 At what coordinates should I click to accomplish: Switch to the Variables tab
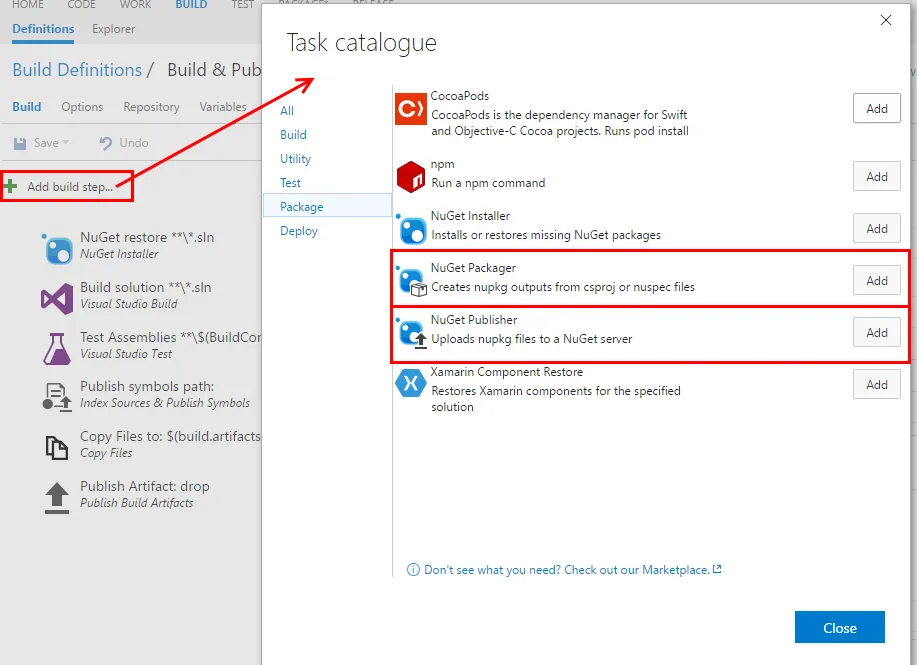coord(222,106)
